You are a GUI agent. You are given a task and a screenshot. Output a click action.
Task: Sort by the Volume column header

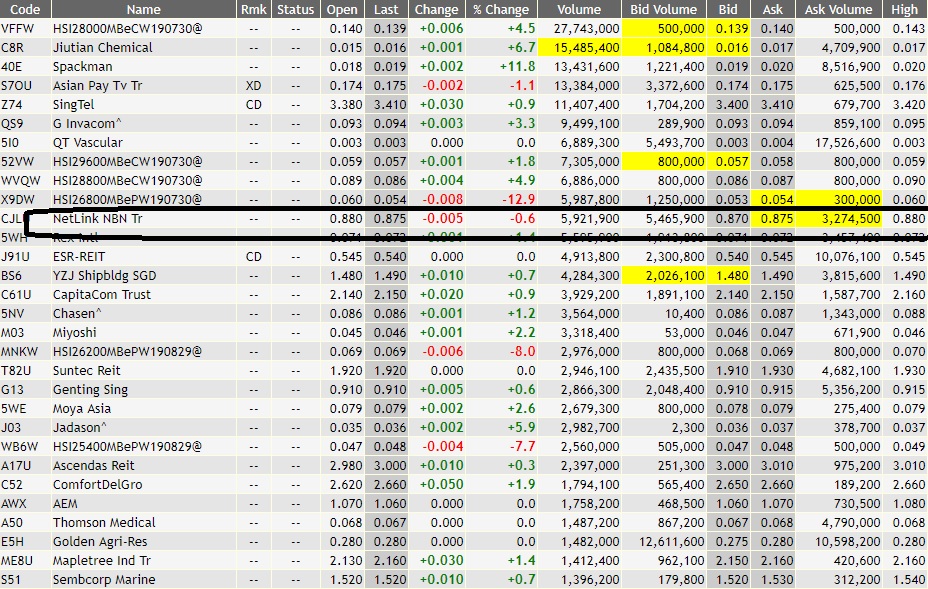point(579,9)
